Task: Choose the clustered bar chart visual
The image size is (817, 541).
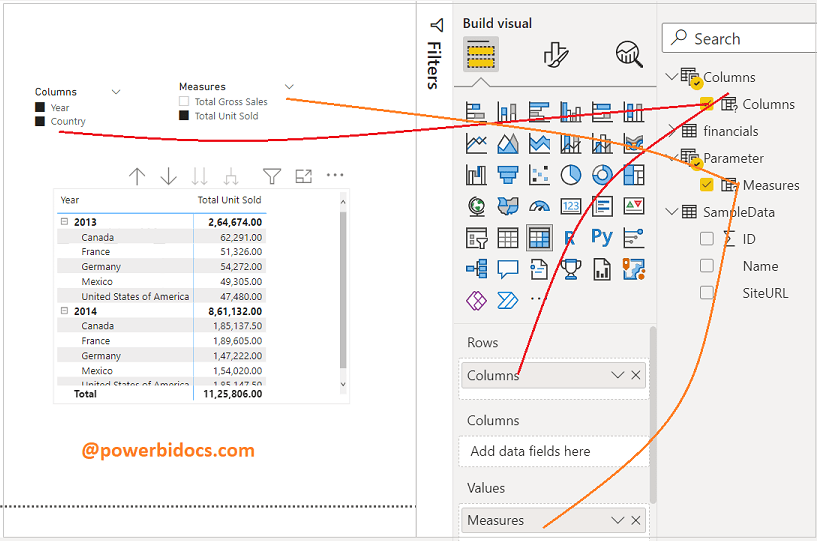Action: click(x=539, y=112)
